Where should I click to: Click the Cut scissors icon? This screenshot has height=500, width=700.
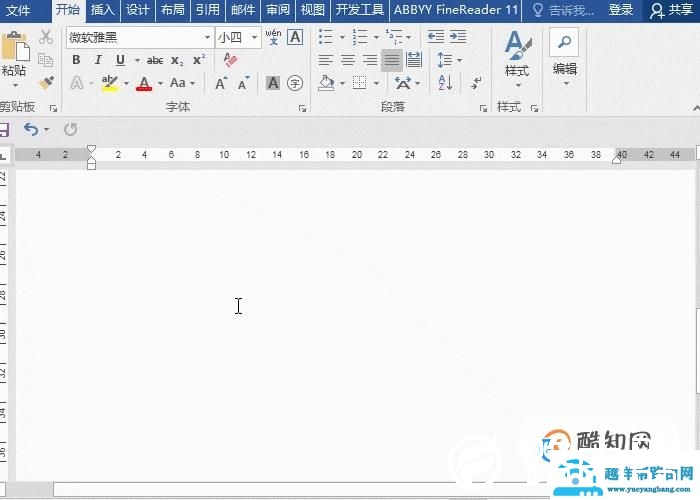click(x=45, y=37)
